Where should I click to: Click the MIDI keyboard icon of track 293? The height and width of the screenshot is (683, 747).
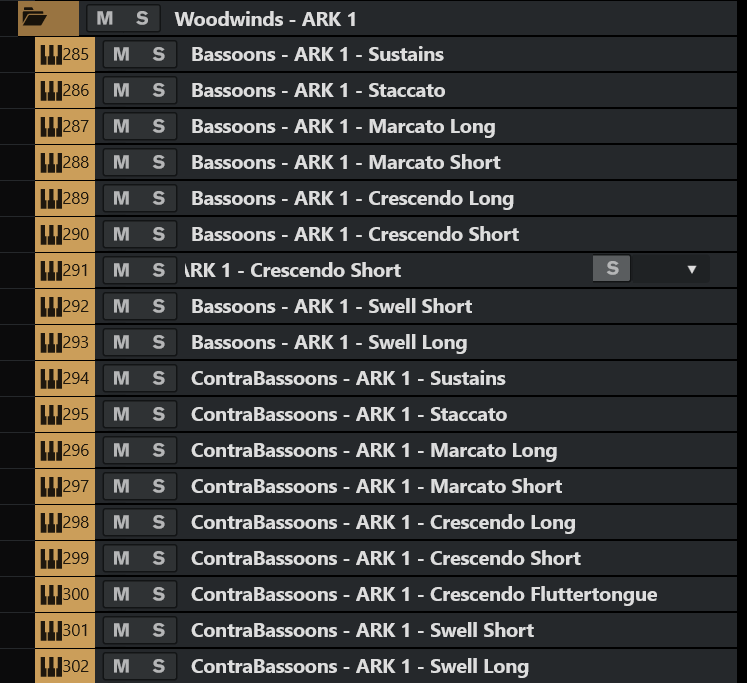[x=51, y=342]
